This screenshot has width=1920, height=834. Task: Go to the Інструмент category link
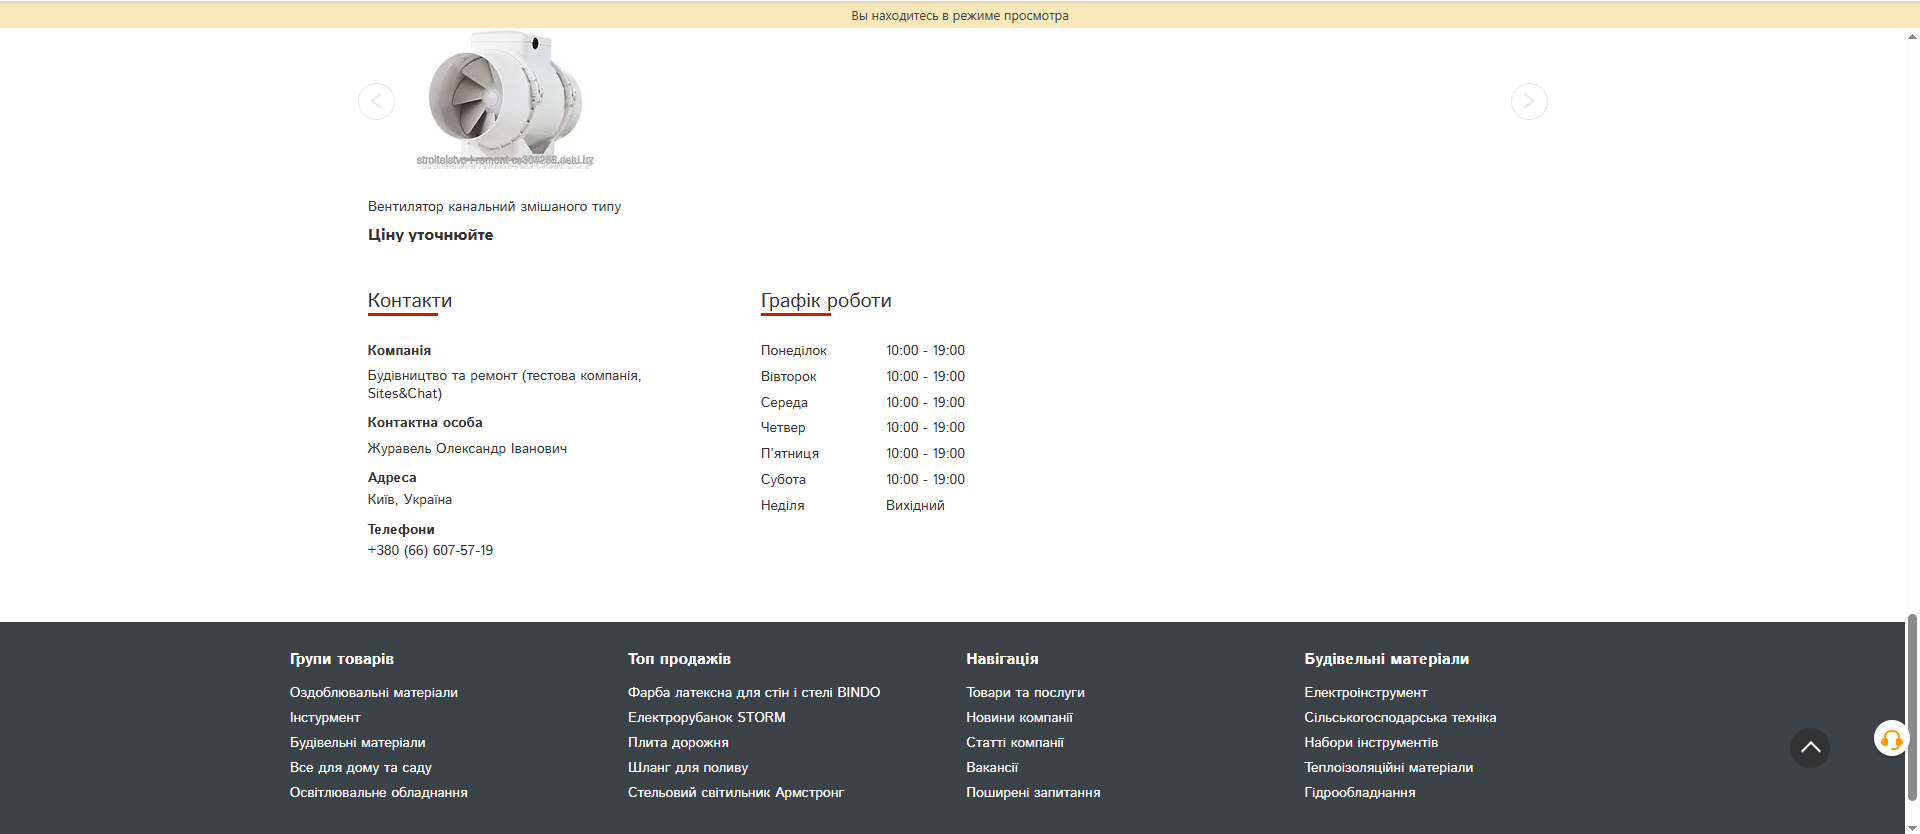click(325, 718)
